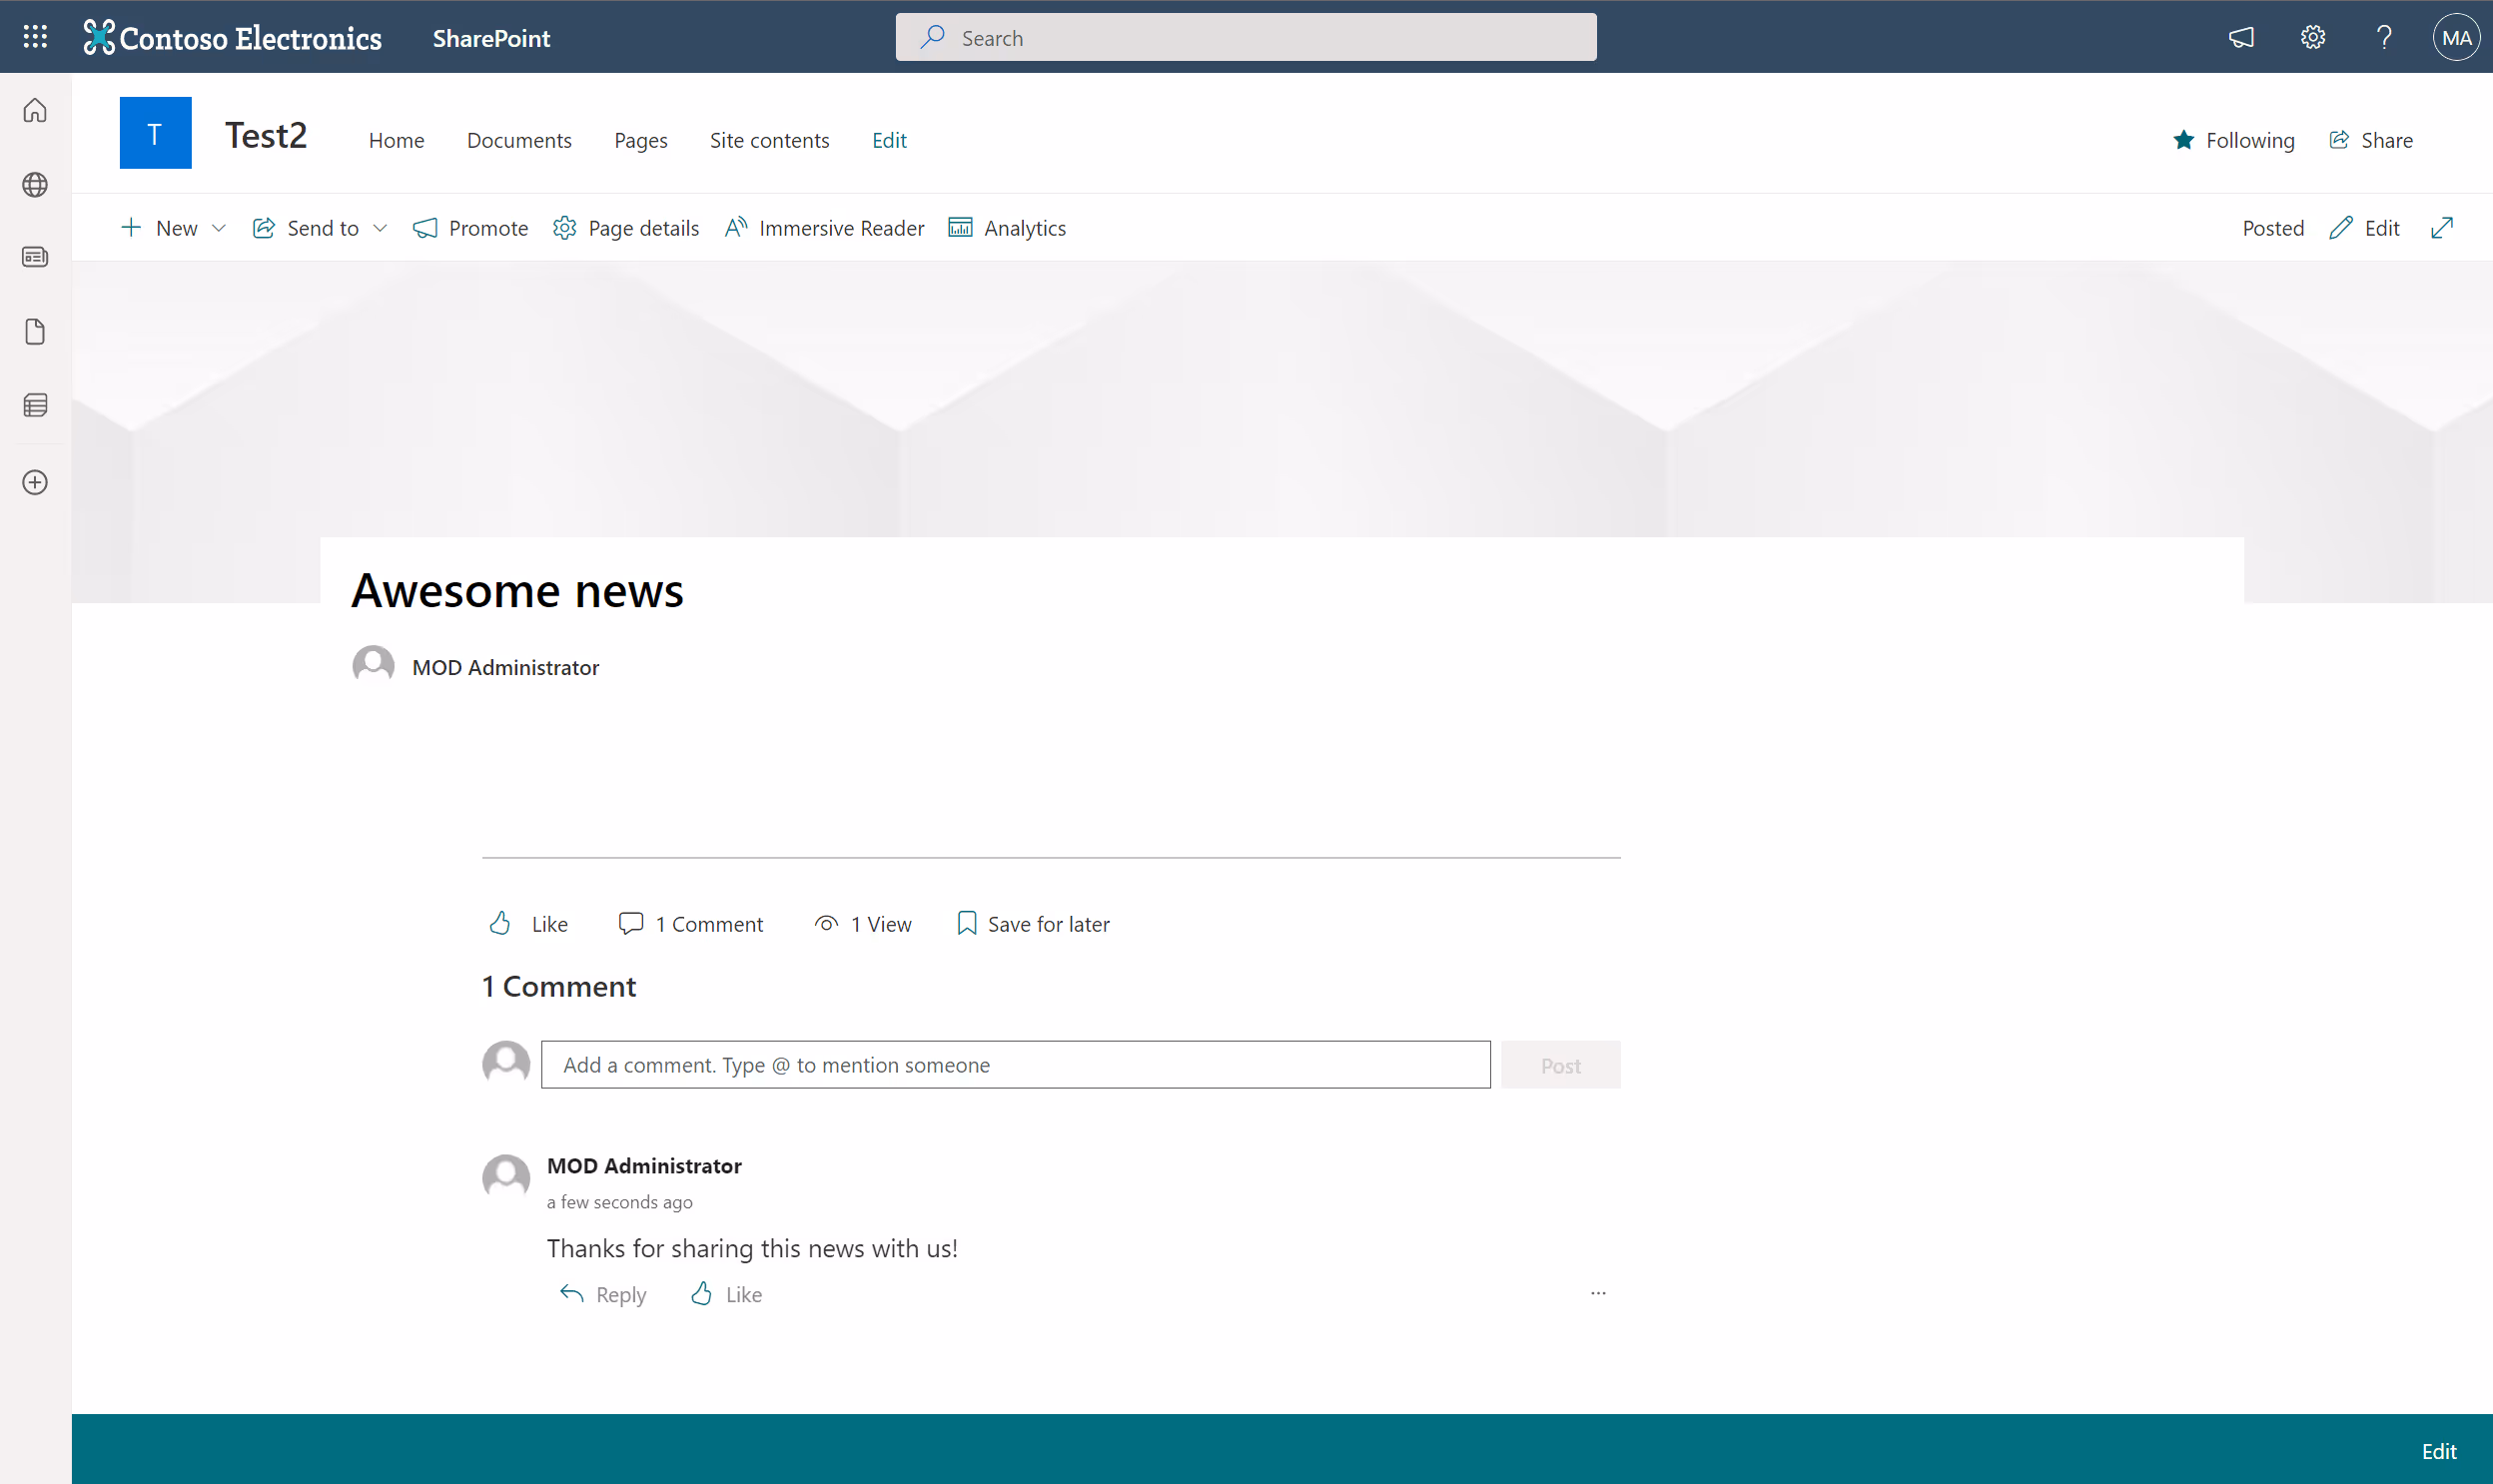Expand page to full view icon

2441,228
